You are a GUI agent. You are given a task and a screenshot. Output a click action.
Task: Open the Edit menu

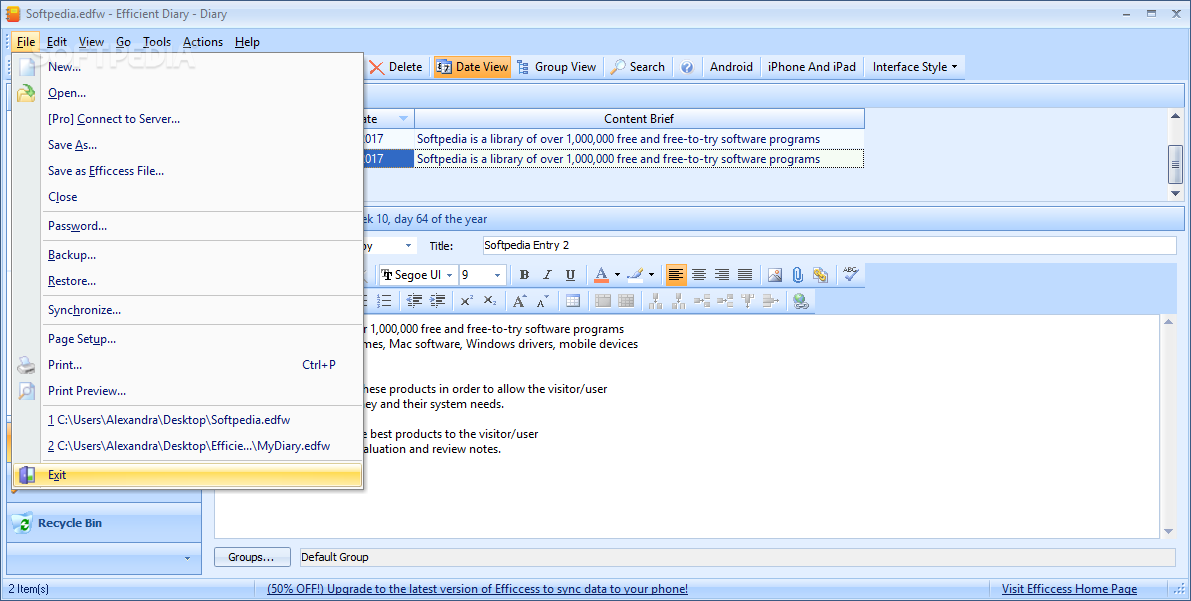click(x=57, y=42)
